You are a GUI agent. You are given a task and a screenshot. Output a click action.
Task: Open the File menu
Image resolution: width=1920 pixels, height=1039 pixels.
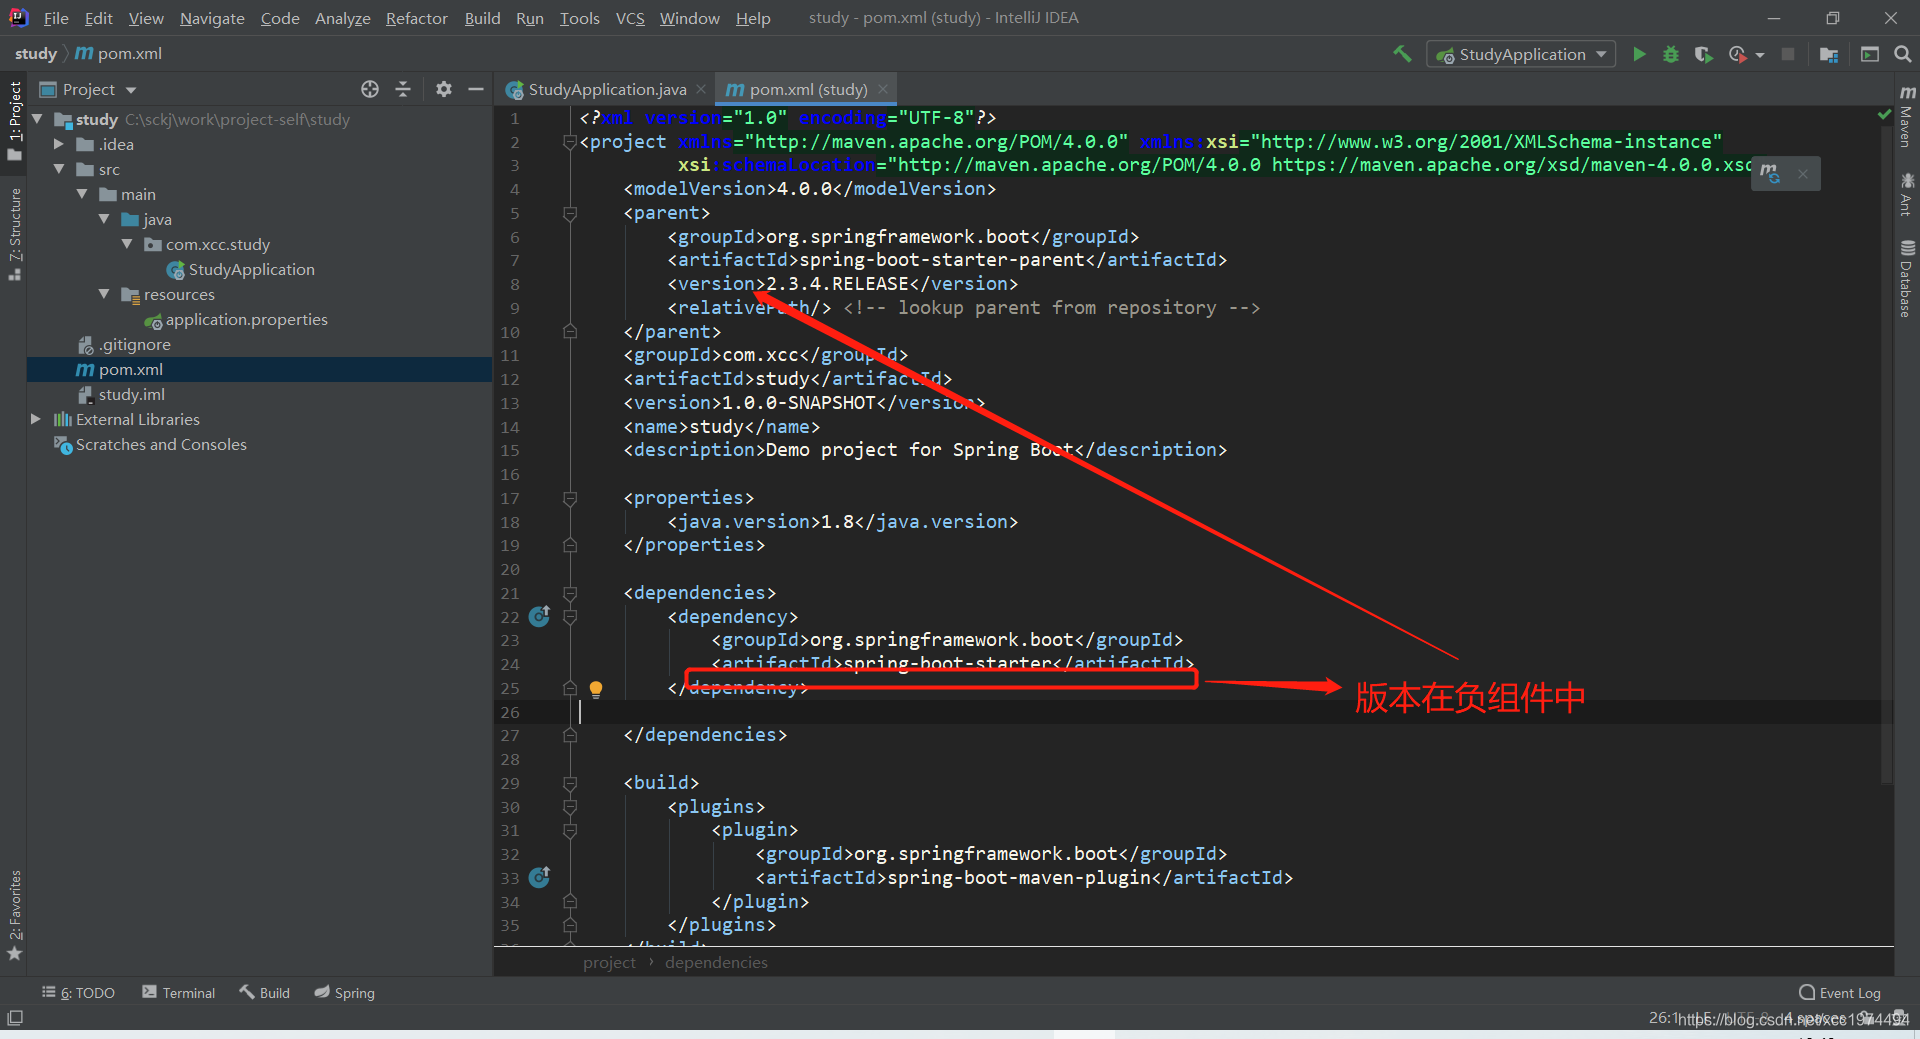[x=56, y=18]
